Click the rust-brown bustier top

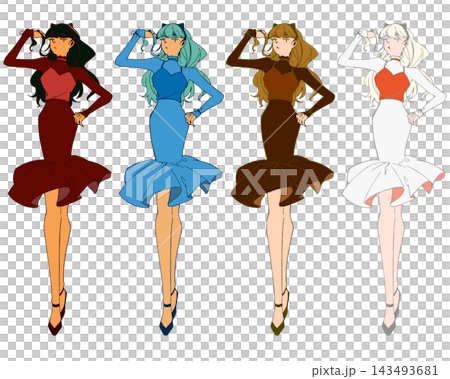(x=282, y=82)
